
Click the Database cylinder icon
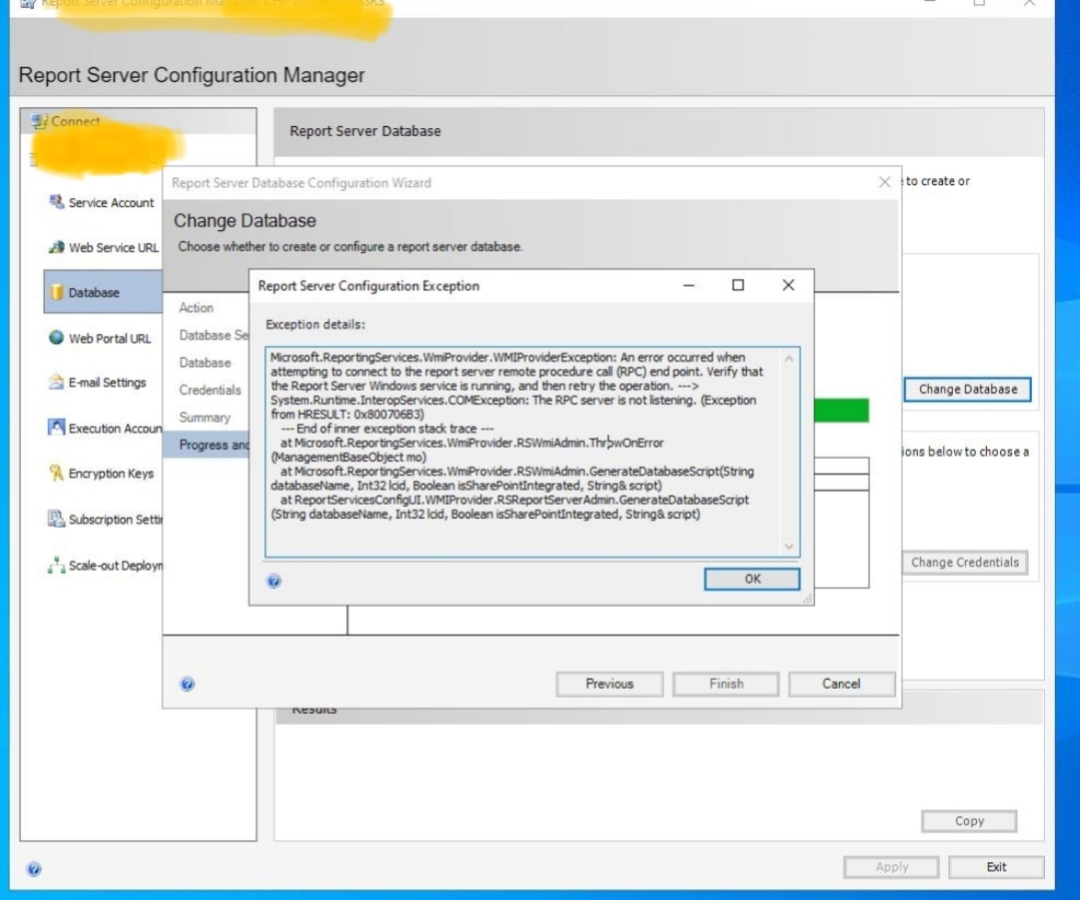click(x=56, y=293)
